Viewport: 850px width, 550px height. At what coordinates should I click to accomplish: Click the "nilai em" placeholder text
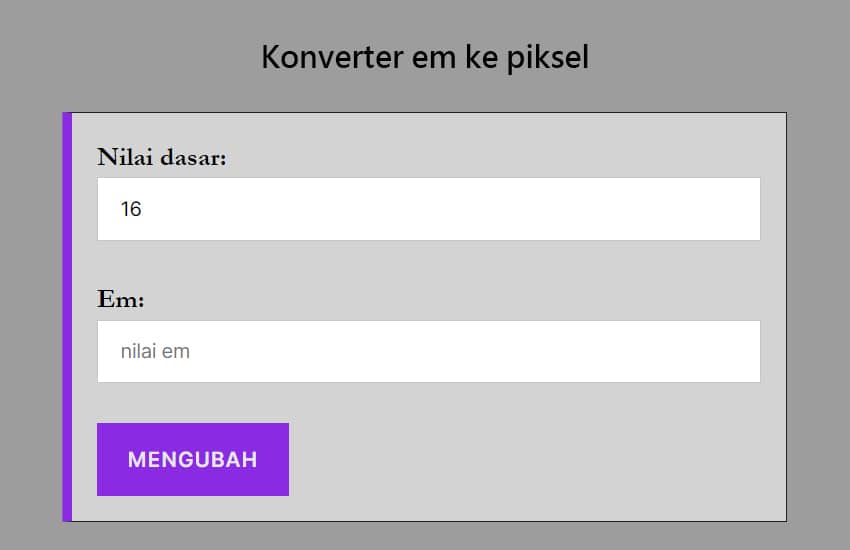click(155, 352)
